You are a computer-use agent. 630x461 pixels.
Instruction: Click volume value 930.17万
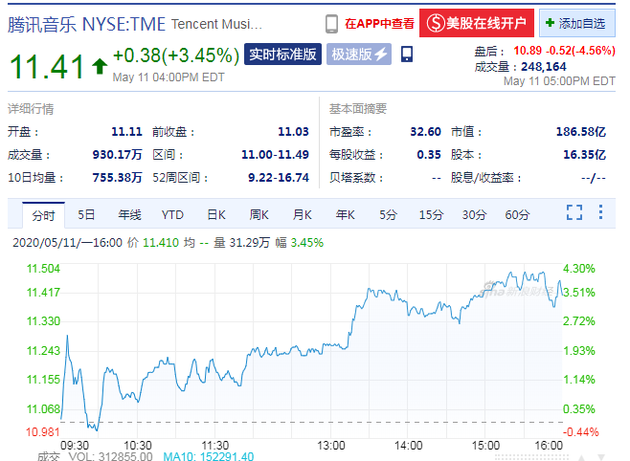117,155
